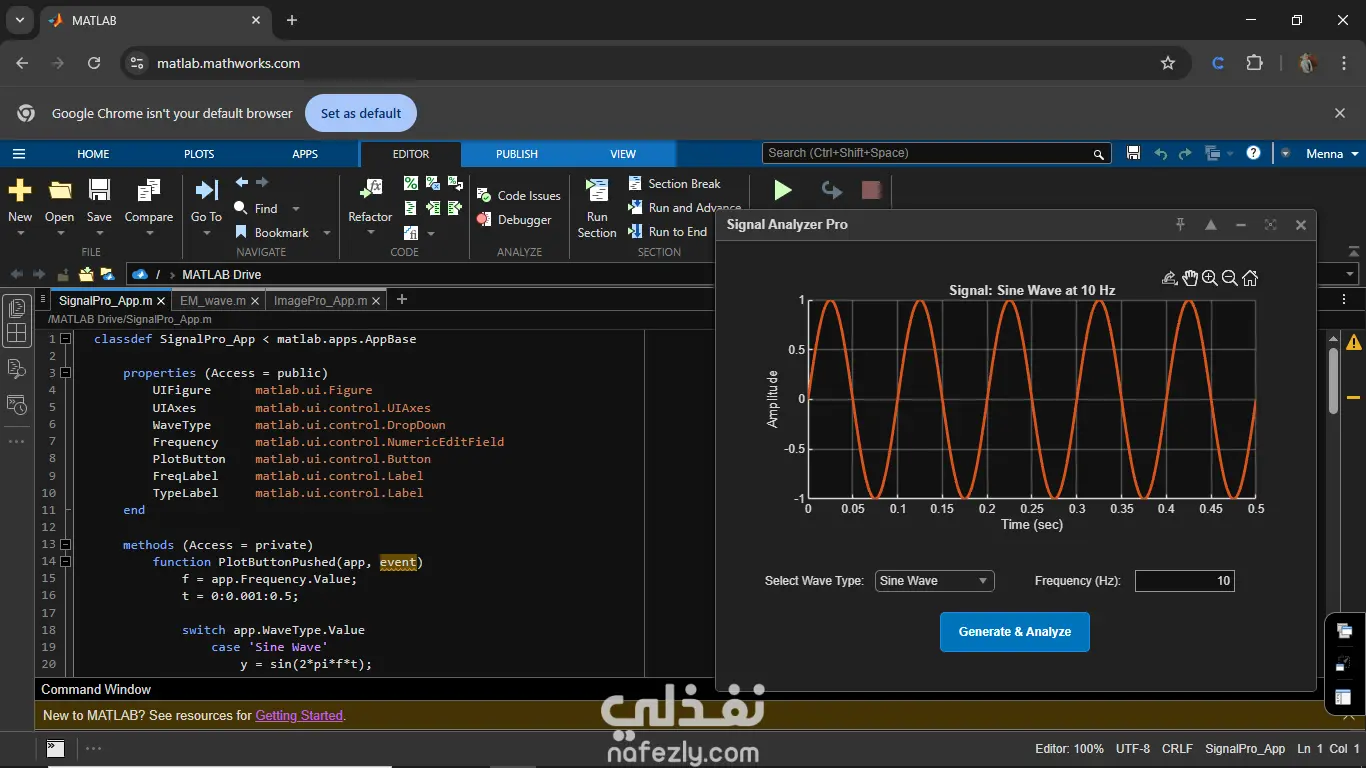Click the Generate & Analyze button
The image size is (1366, 768).
(1015, 632)
